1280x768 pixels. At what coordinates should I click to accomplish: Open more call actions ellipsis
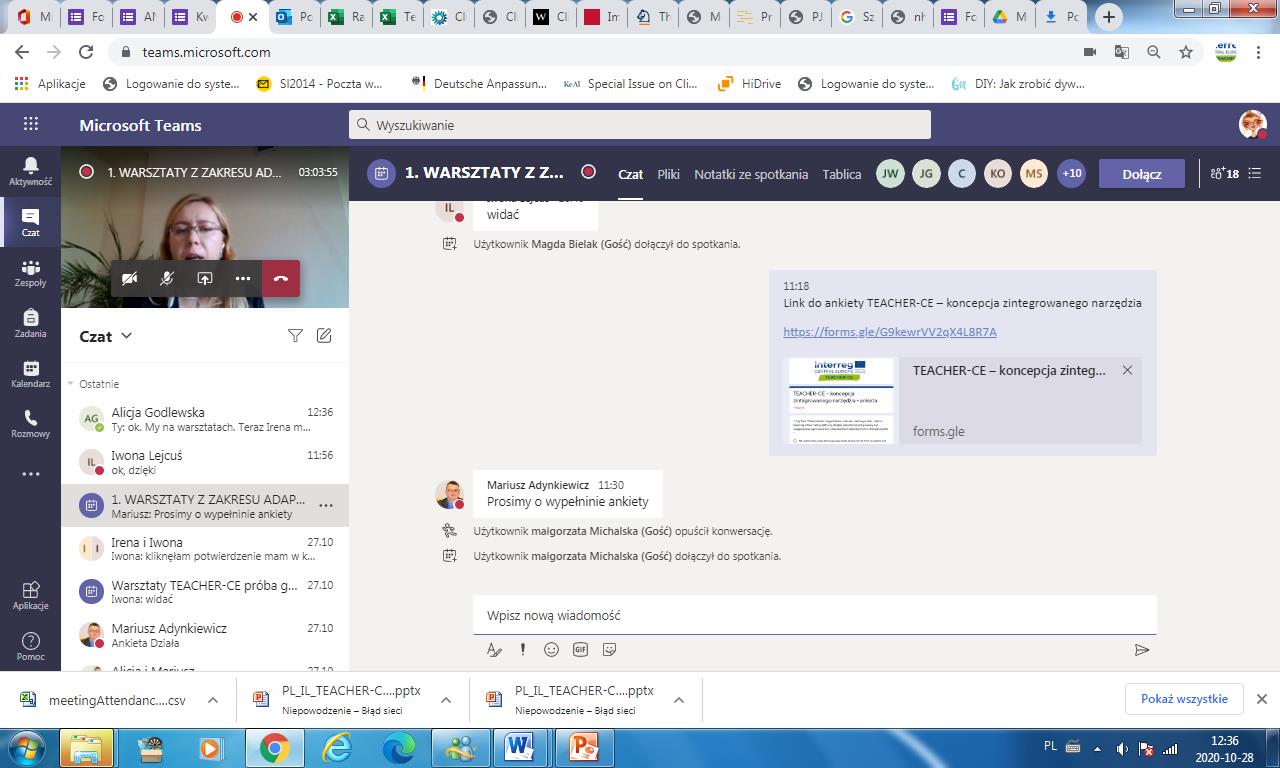pos(243,279)
